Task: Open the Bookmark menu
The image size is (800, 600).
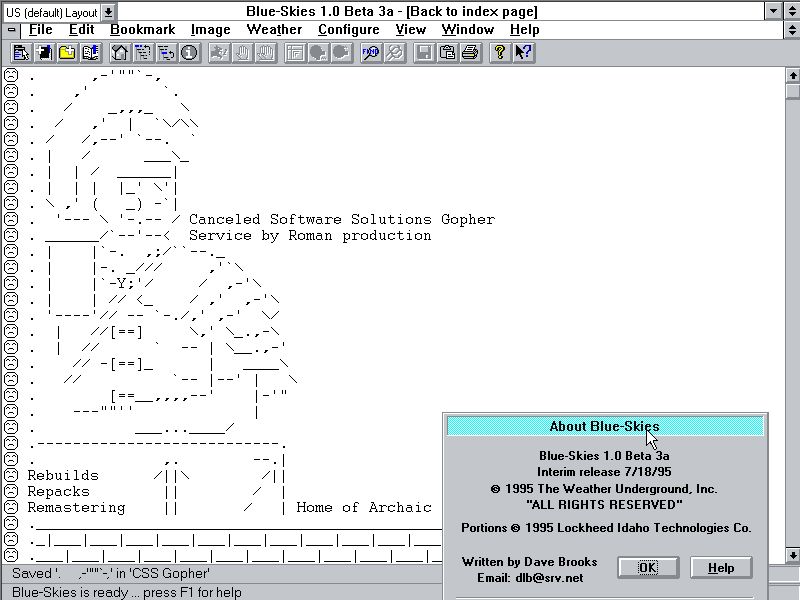Action: pos(142,30)
